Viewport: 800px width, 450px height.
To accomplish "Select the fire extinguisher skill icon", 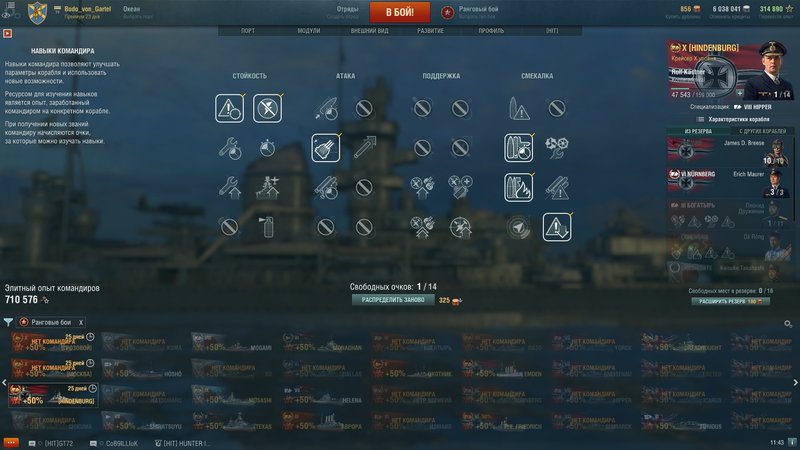I will [x=267, y=227].
